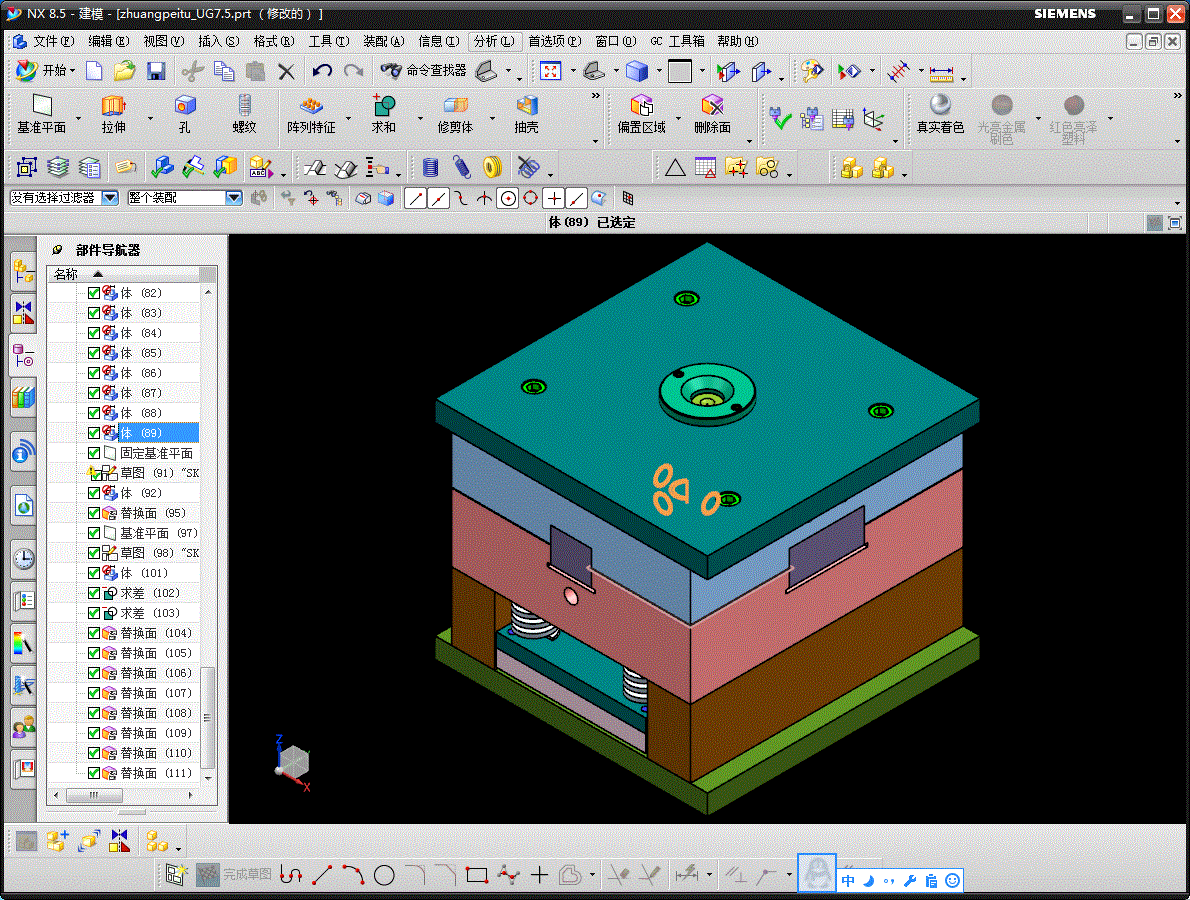Open the 求和 dropdown arrow
The width and height of the screenshot is (1190, 900).
[420, 118]
